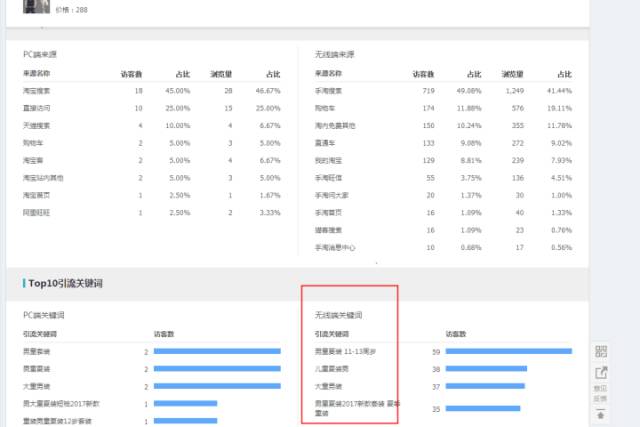
Task: Select the Top10引流关键词 section heading
Action: point(65,283)
